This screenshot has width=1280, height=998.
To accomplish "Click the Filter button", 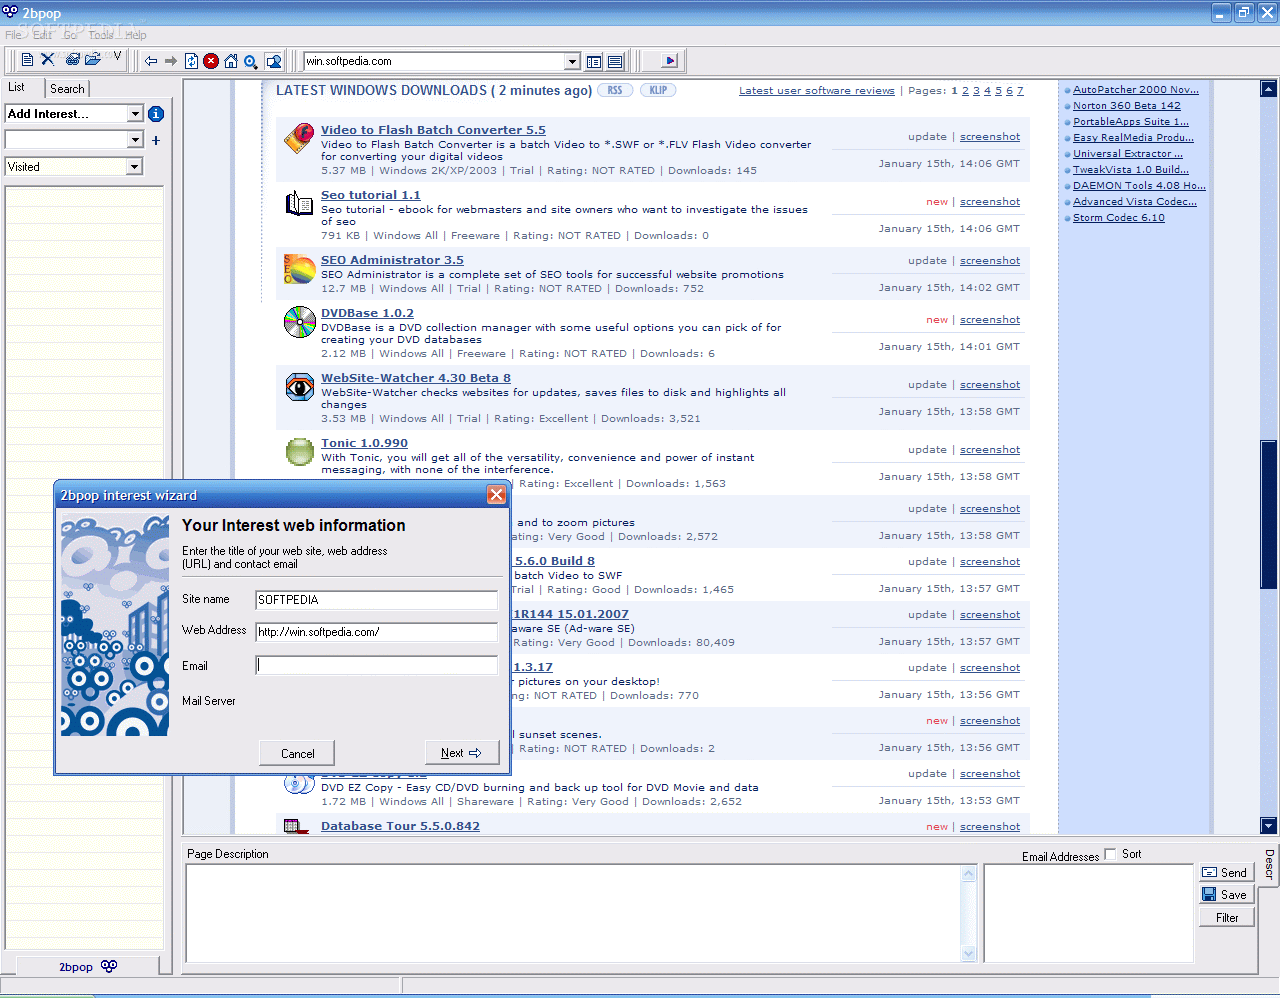I will tap(1226, 917).
